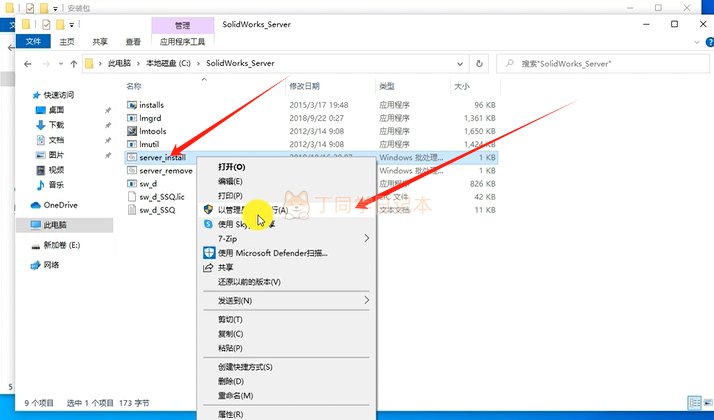Select the sw_d_SSQ.lic file
Image resolution: width=714 pixels, height=420 pixels.
(x=162, y=197)
